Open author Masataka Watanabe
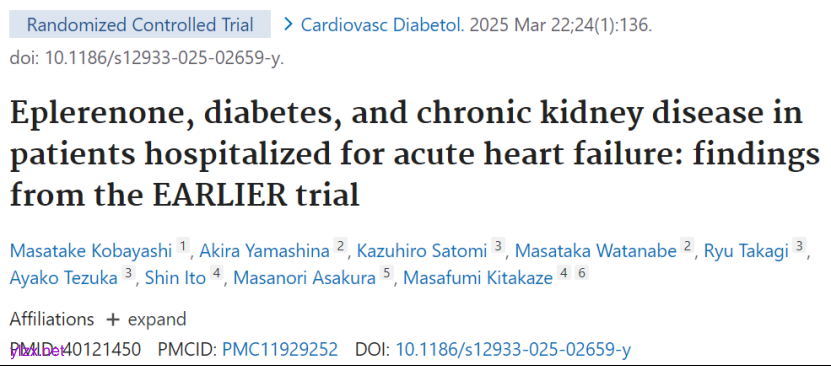Screen dimensions: 831x366 pos(596,251)
